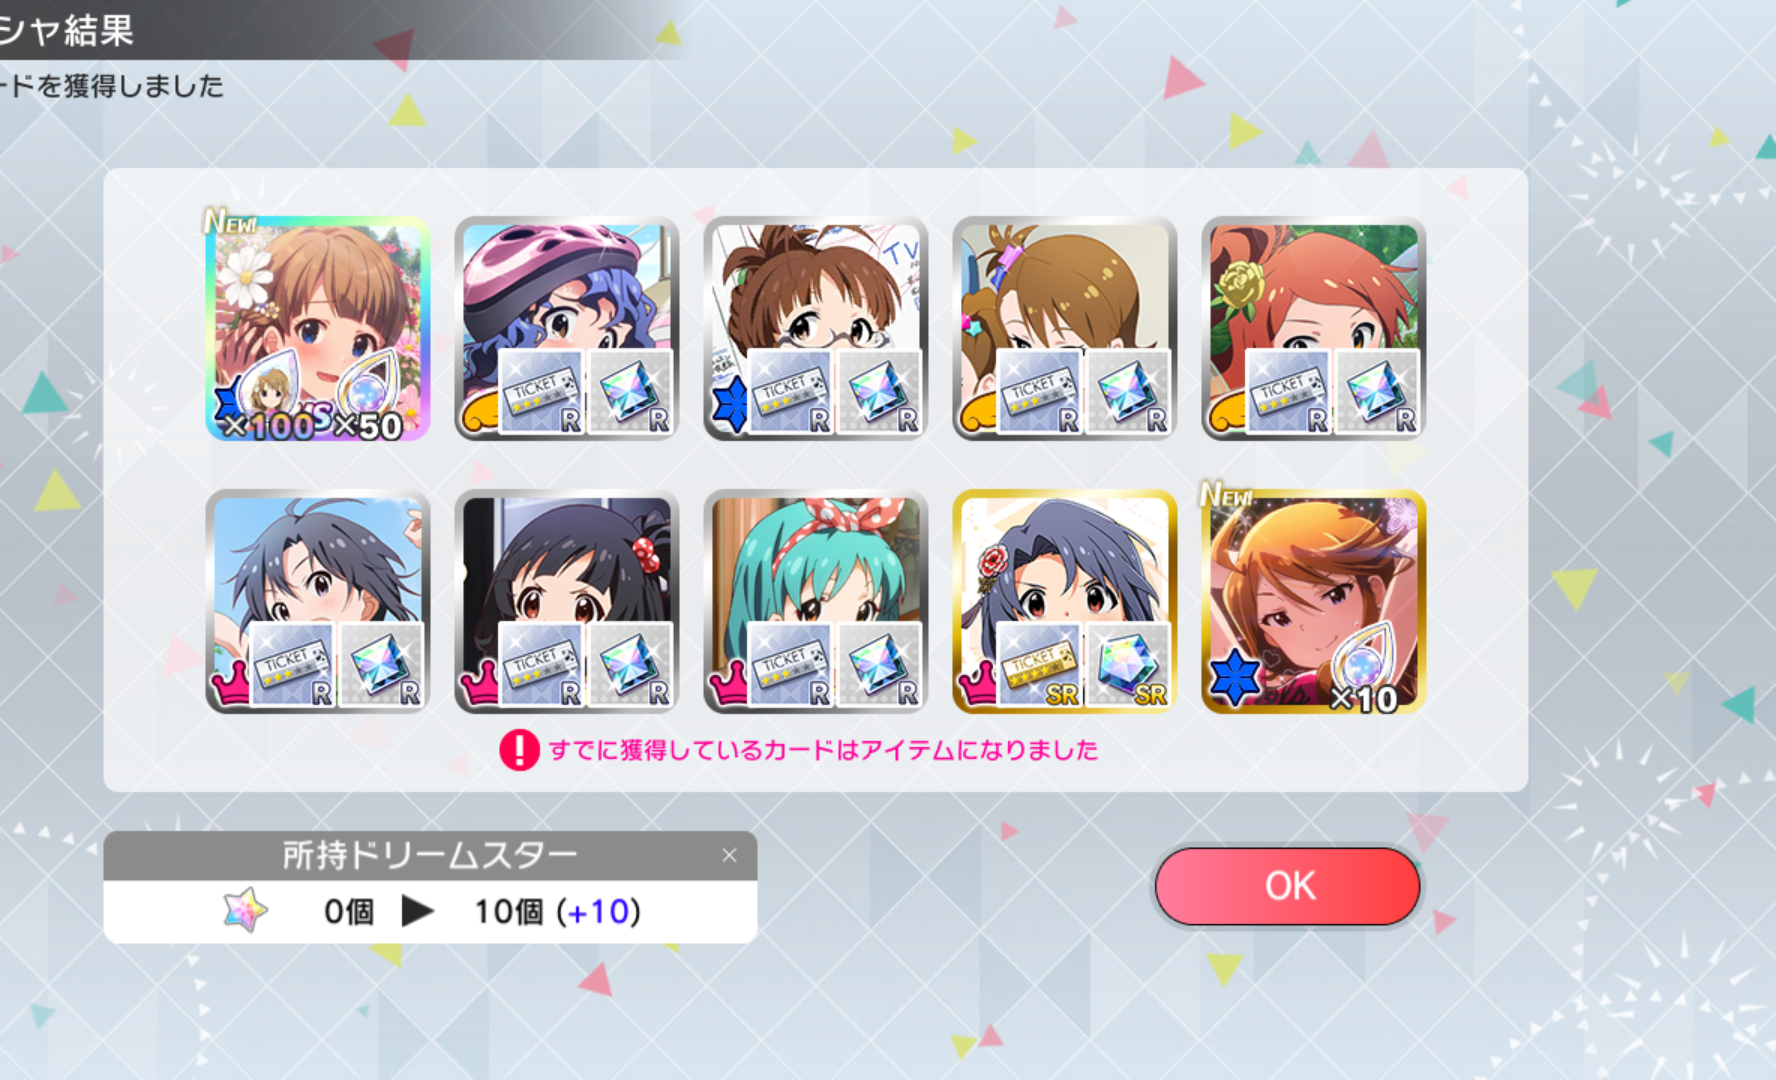Click the R crystal on glasses card
Viewport: 1776px width, 1080px height.
[878, 392]
